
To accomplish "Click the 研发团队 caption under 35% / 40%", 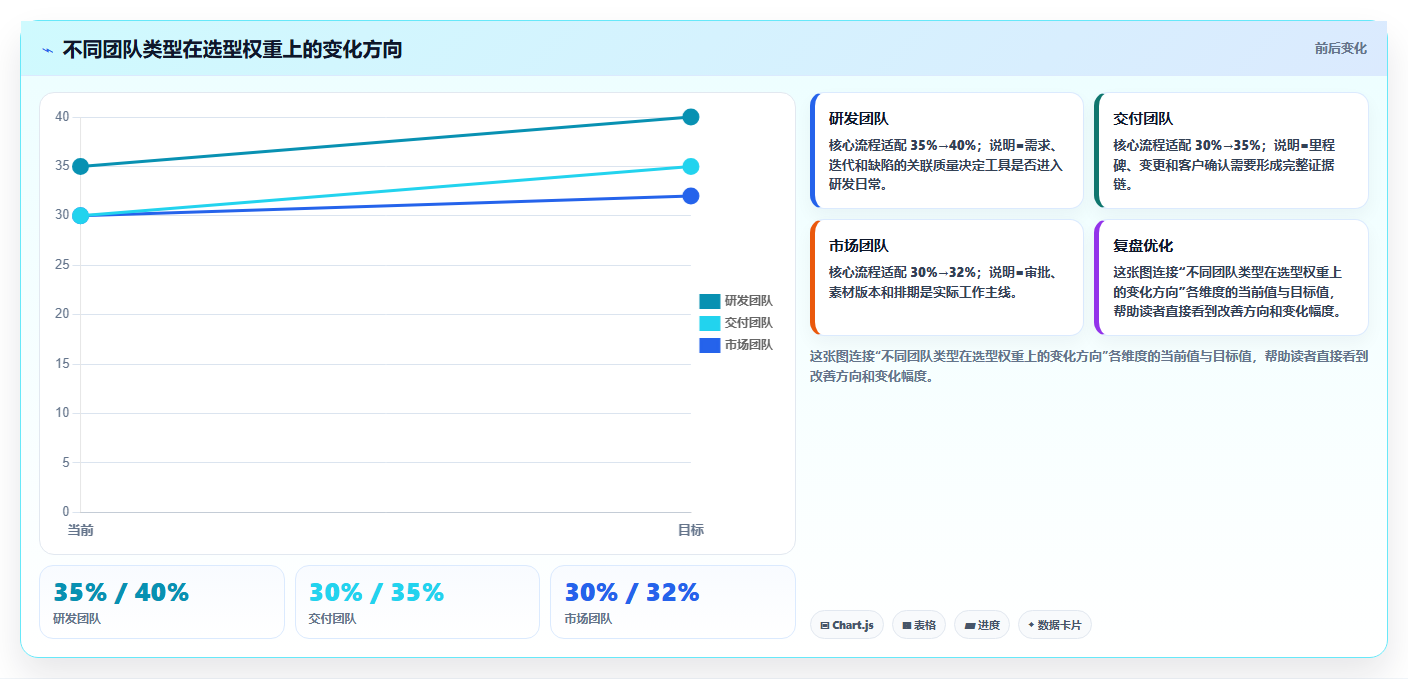I will (77, 619).
